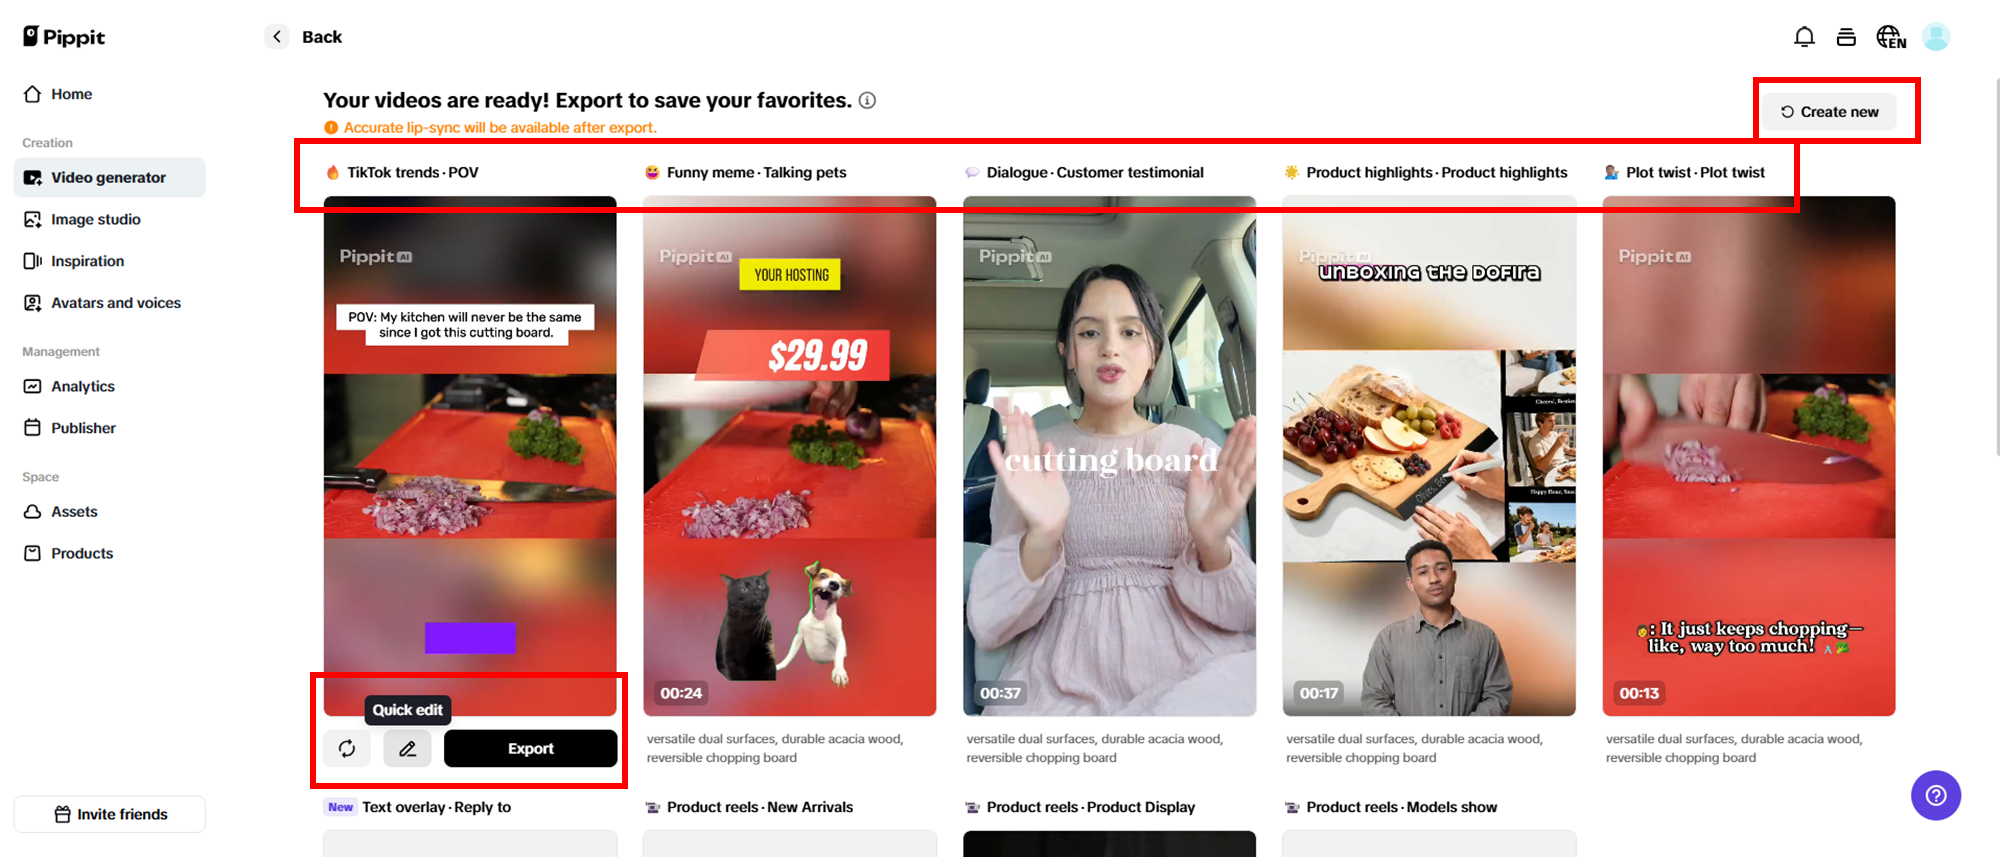2000x857 pixels.
Task: Click Text overlay · Reply to title
Action: tap(437, 807)
